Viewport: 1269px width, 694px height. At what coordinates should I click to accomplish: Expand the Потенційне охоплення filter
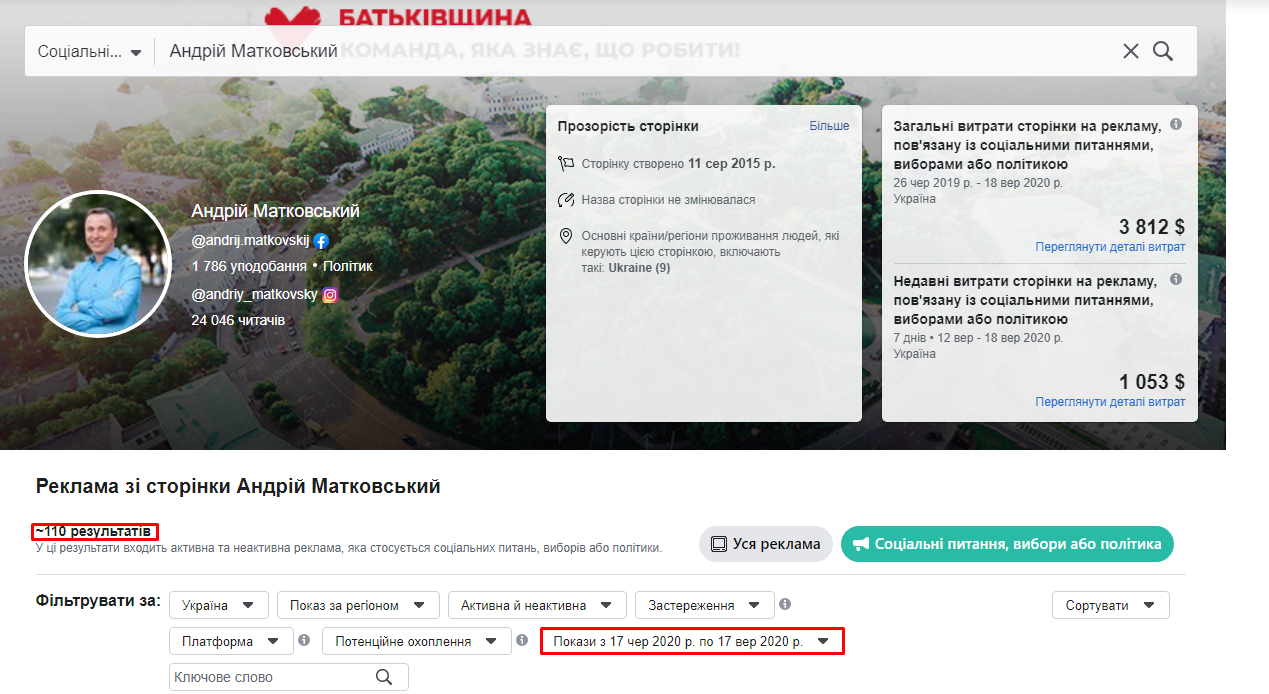[x=417, y=641]
